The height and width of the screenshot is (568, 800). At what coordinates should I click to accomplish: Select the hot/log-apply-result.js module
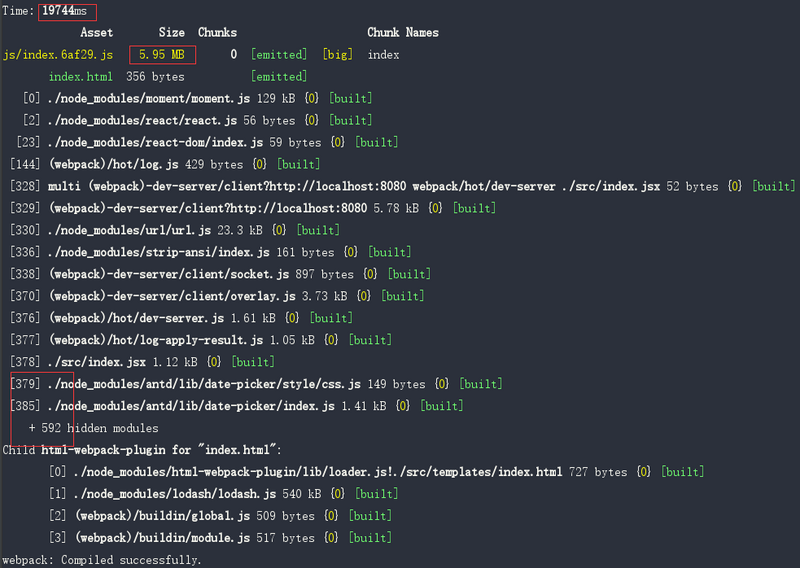coord(156,340)
